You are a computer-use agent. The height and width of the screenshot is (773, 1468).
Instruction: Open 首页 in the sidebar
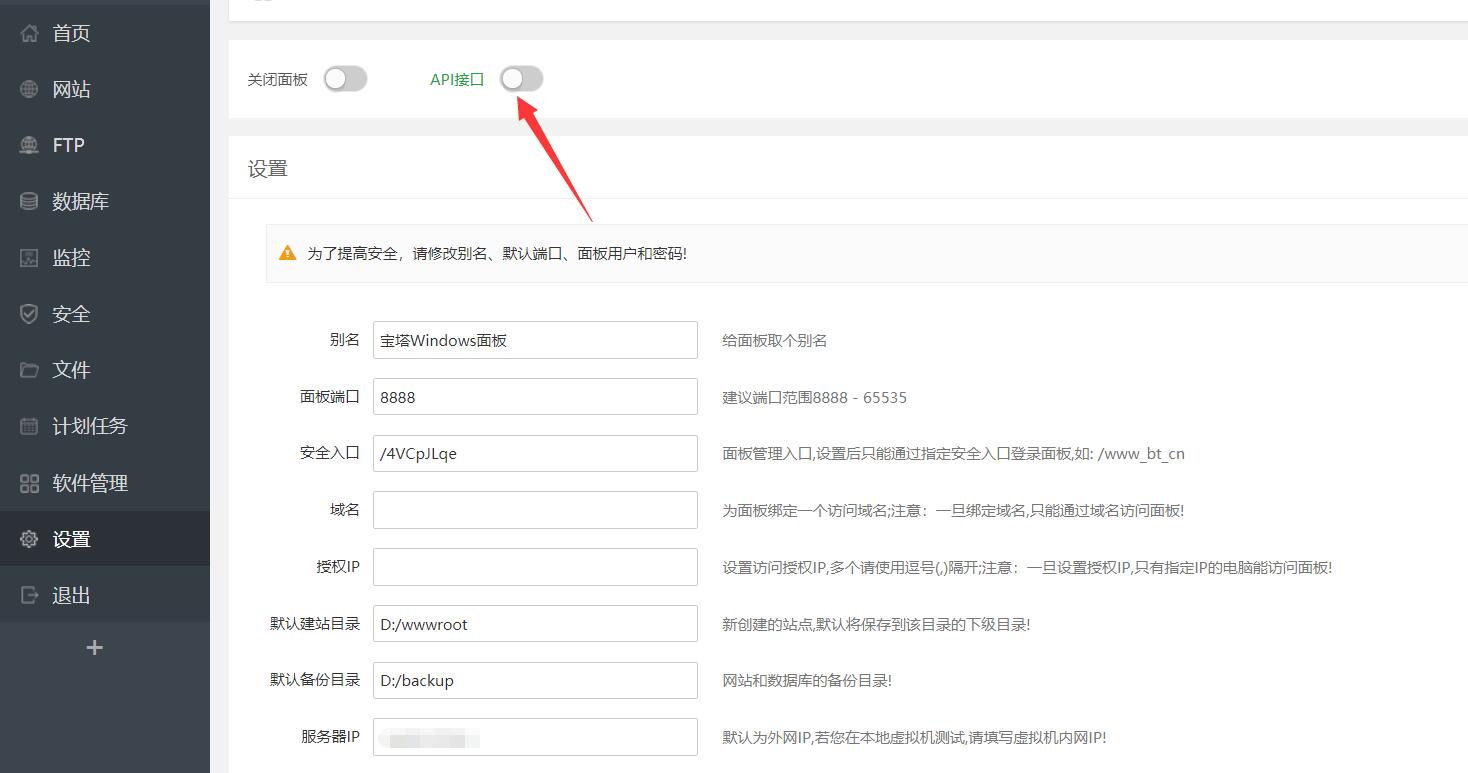pyautogui.click(x=105, y=33)
